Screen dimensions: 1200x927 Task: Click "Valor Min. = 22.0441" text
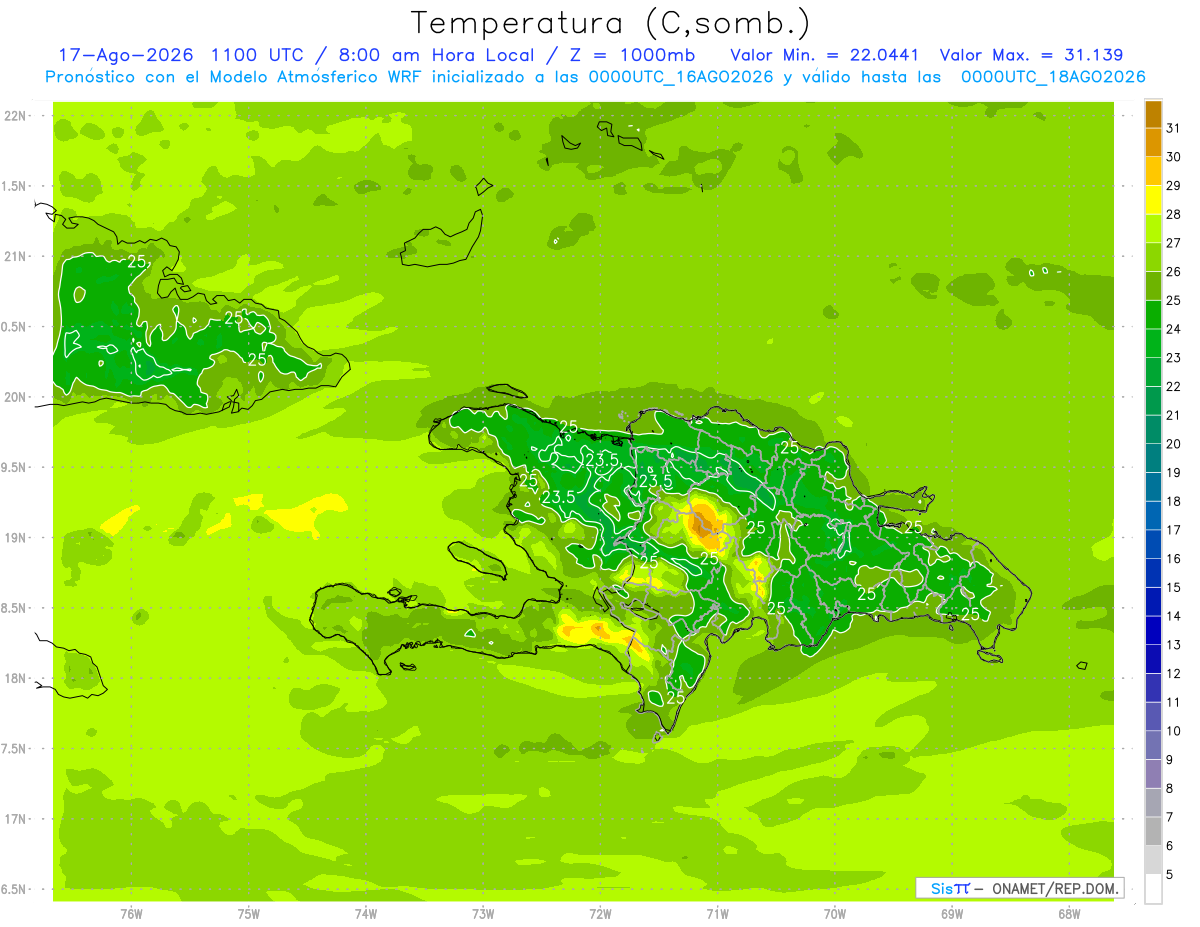coord(825,56)
